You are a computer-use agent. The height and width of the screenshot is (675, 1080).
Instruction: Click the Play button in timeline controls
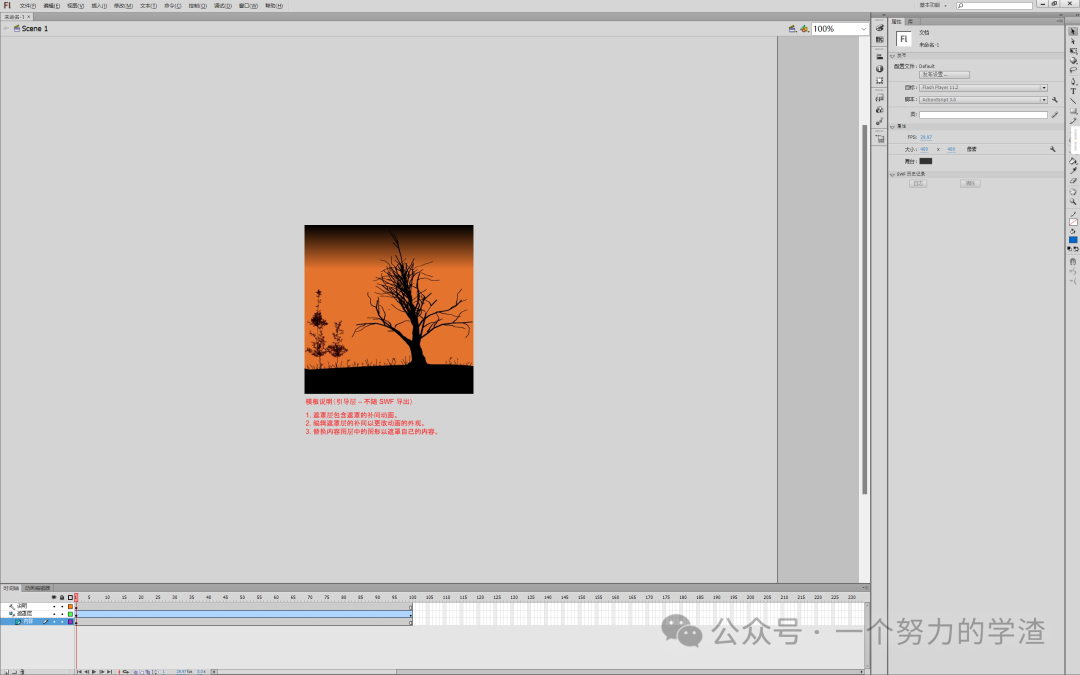[94, 671]
